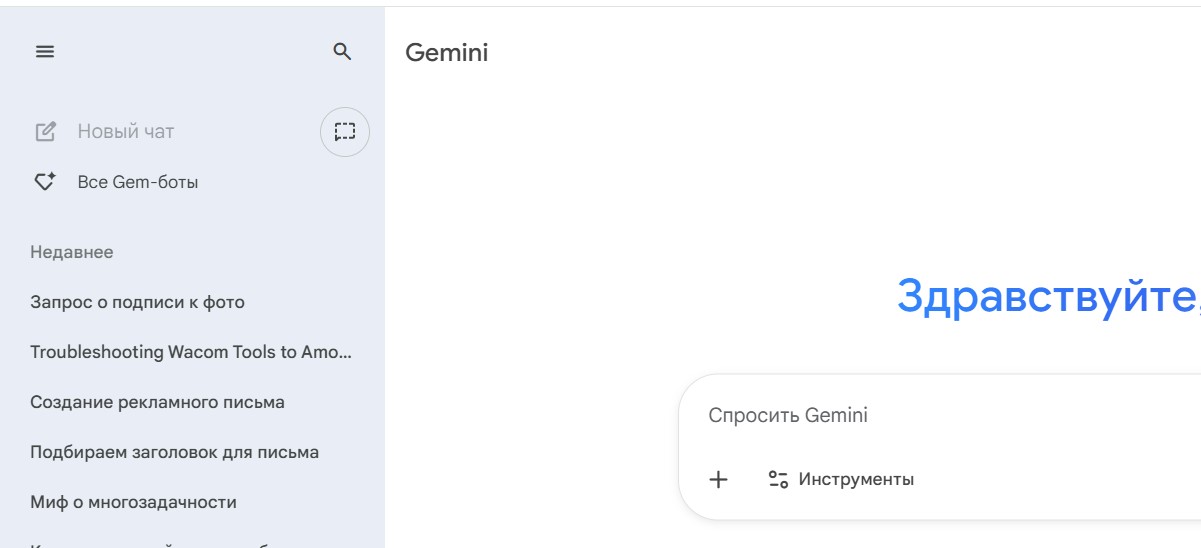Start a temporary chat with dashed bubble icon

[345, 131]
